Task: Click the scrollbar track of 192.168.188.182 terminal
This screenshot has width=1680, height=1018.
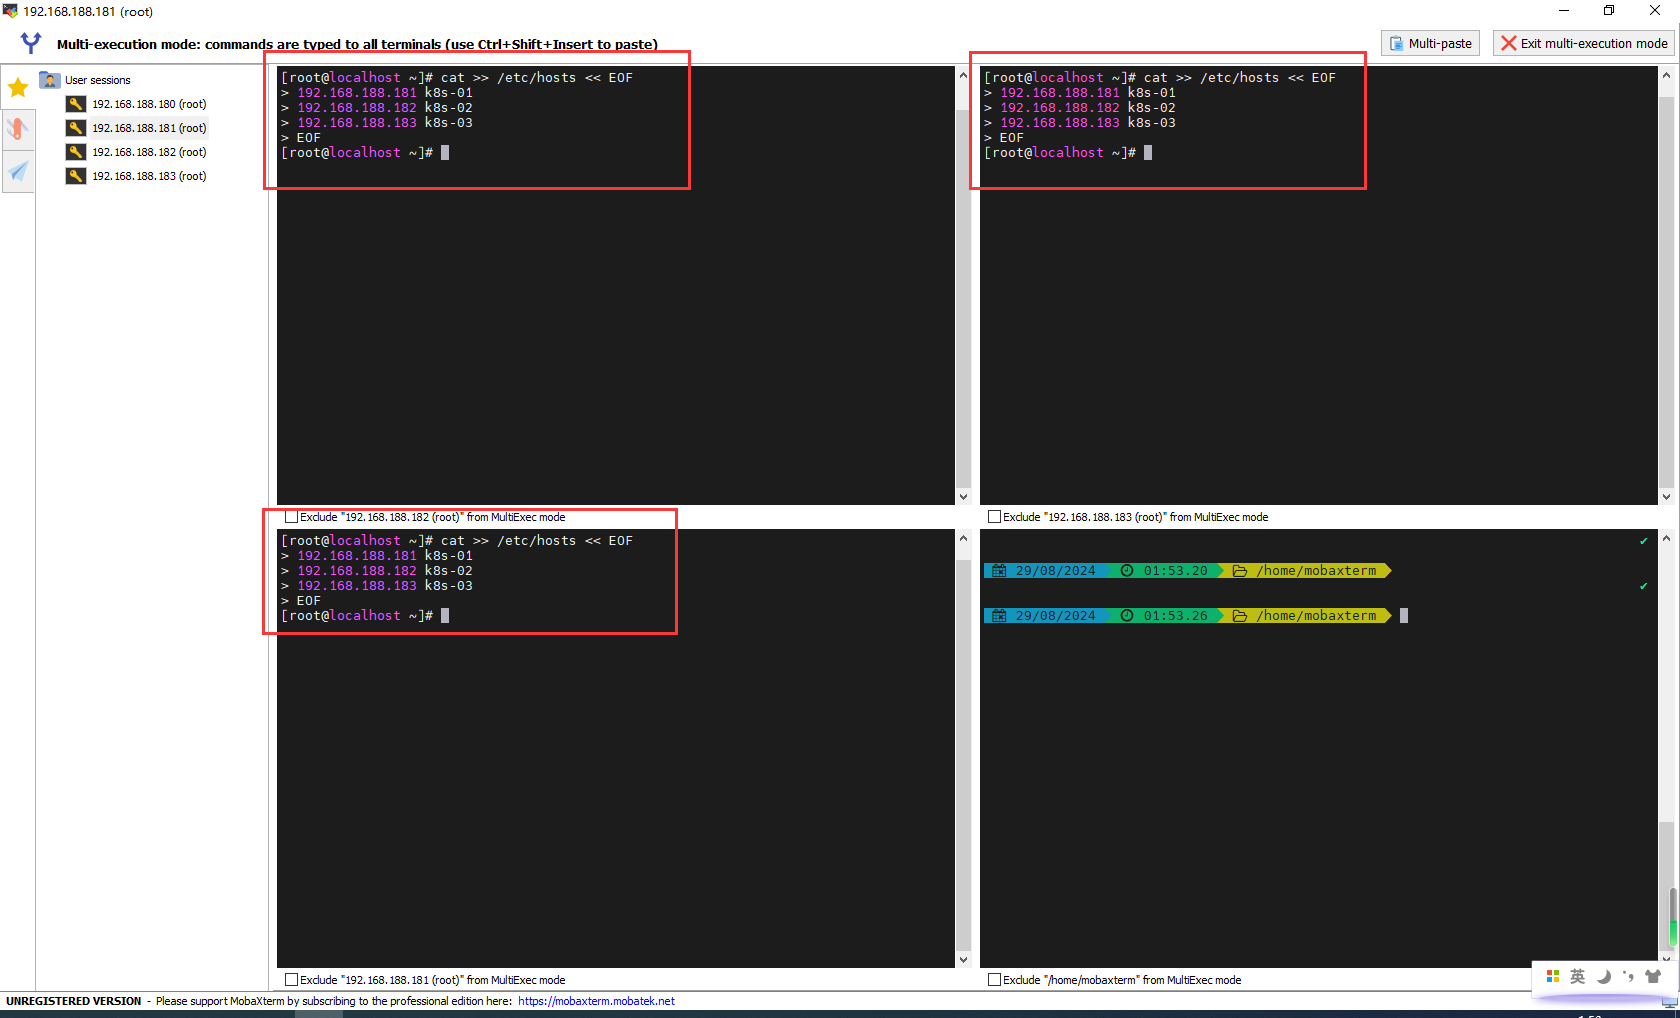Action: click(963, 285)
